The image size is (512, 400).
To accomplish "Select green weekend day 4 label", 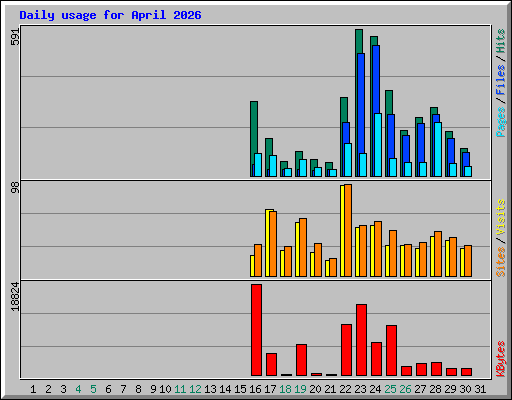I will pyautogui.click(x=78, y=389).
